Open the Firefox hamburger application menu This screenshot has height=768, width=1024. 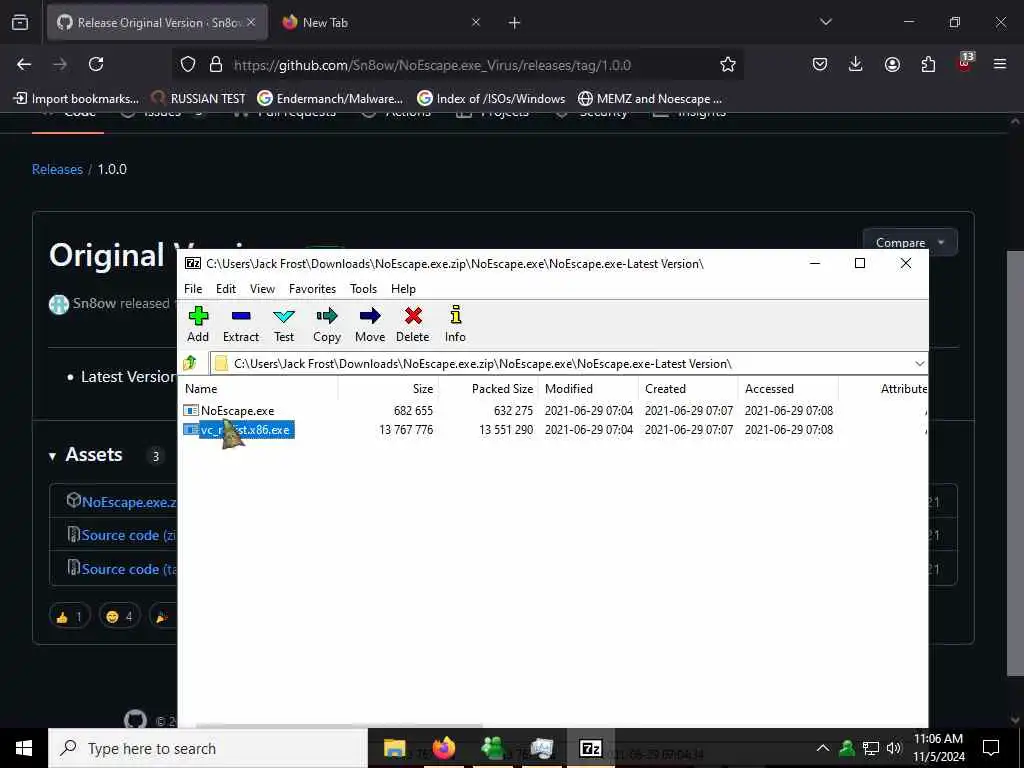click(1000, 64)
